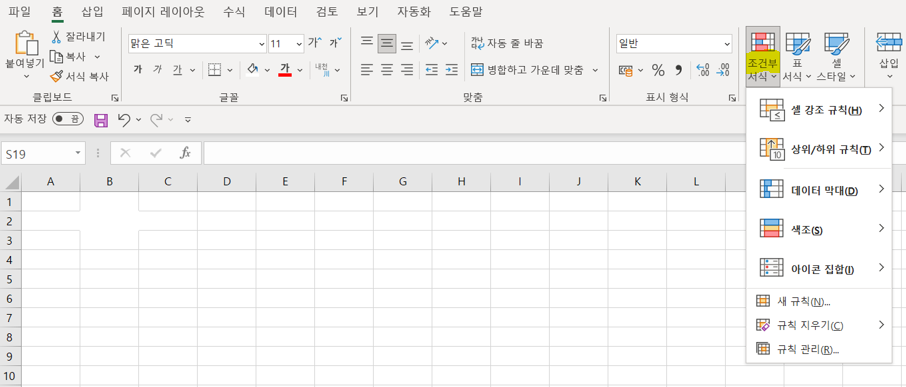Increase the indent

click(452, 70)
